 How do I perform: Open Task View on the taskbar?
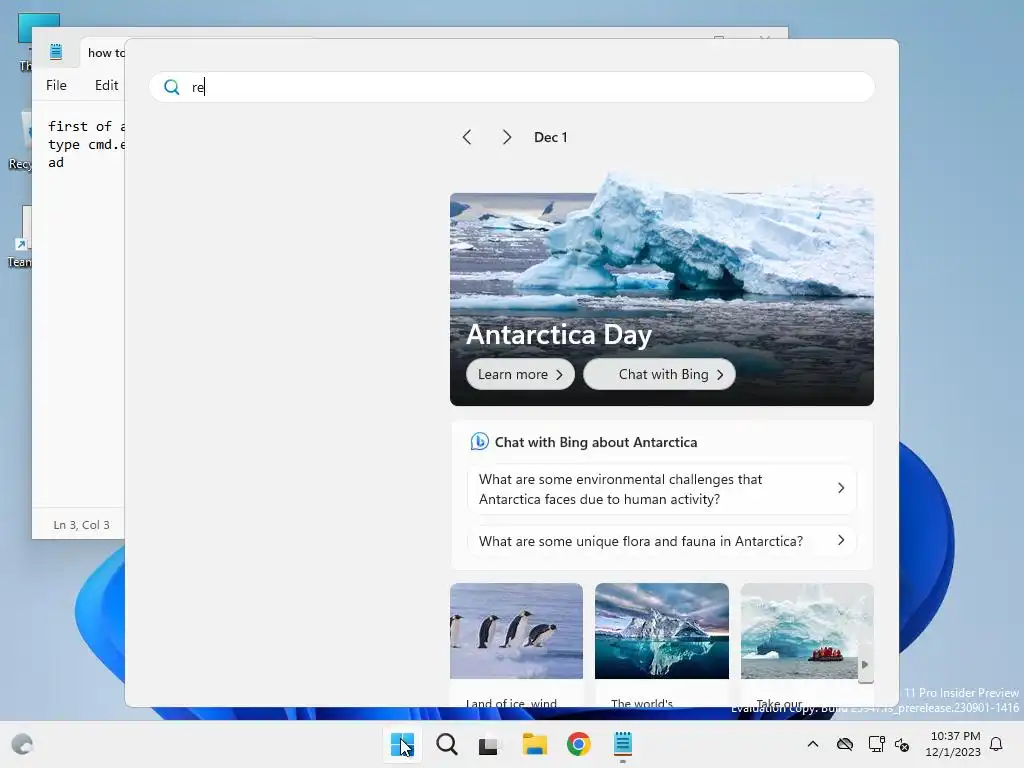point(488,745)
